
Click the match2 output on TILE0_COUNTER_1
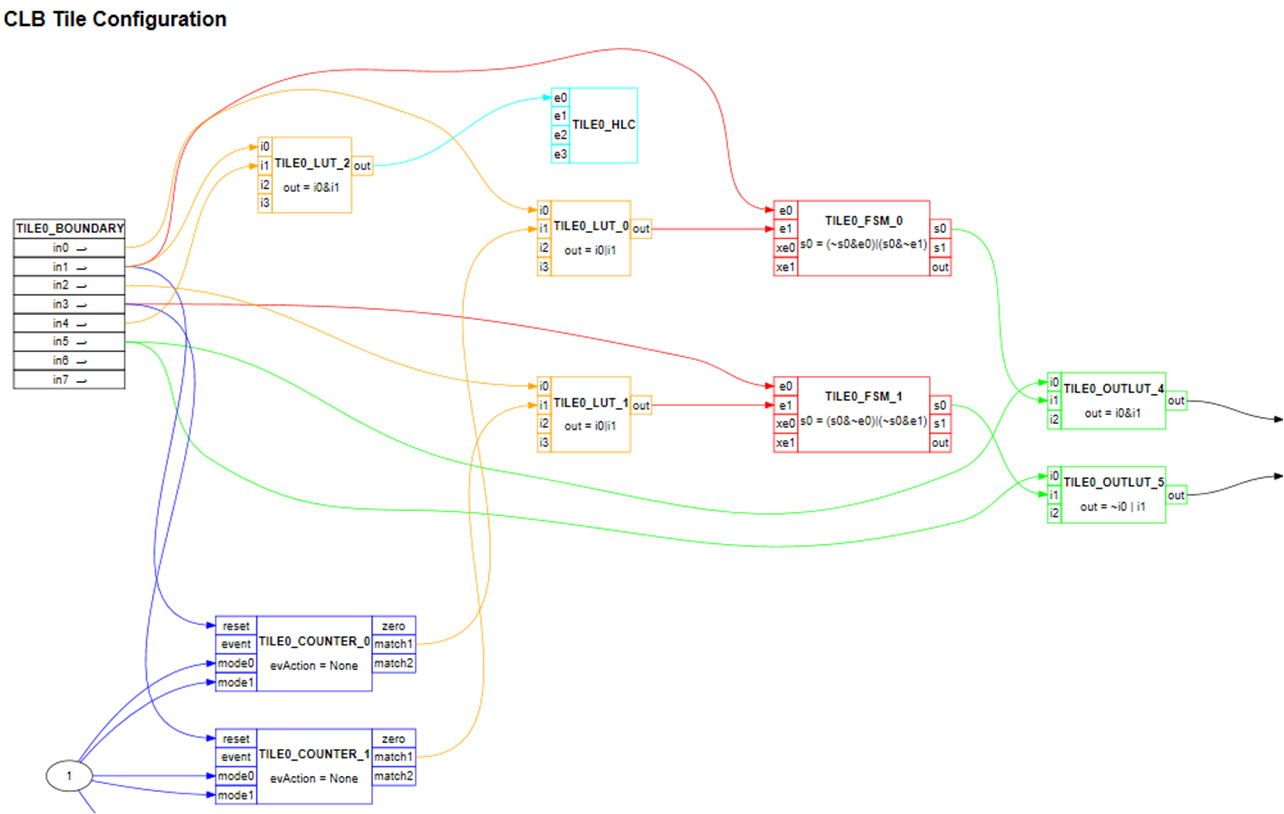tap(393, 775)
